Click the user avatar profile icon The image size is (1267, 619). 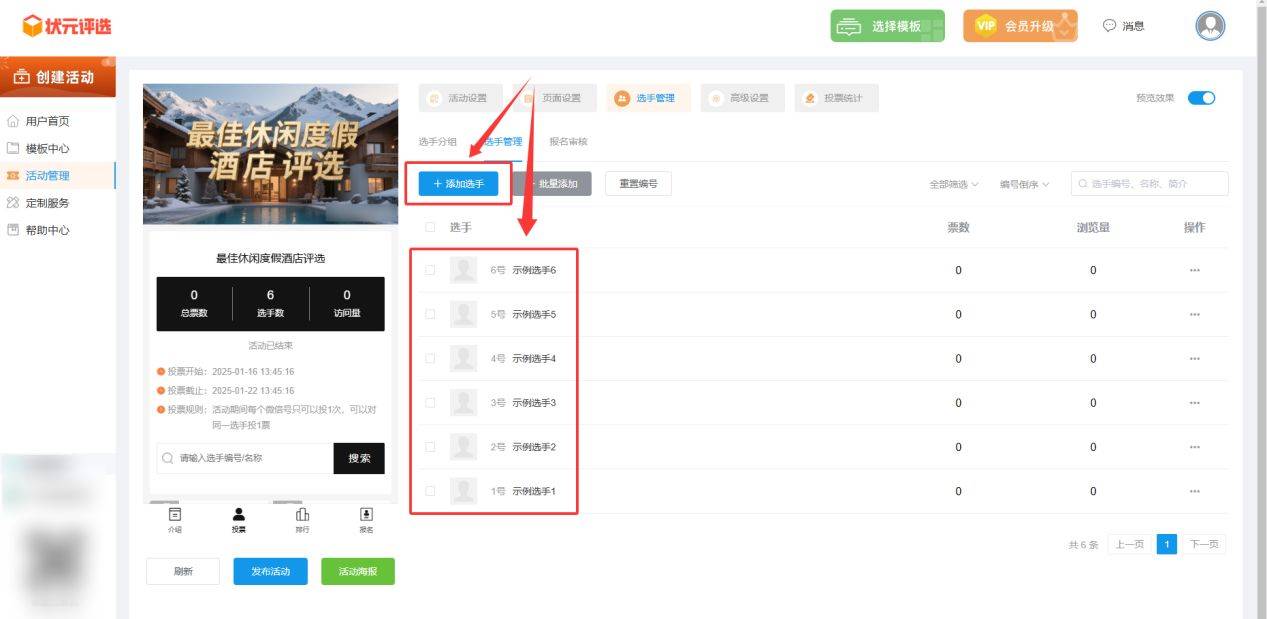(1210, 26)
